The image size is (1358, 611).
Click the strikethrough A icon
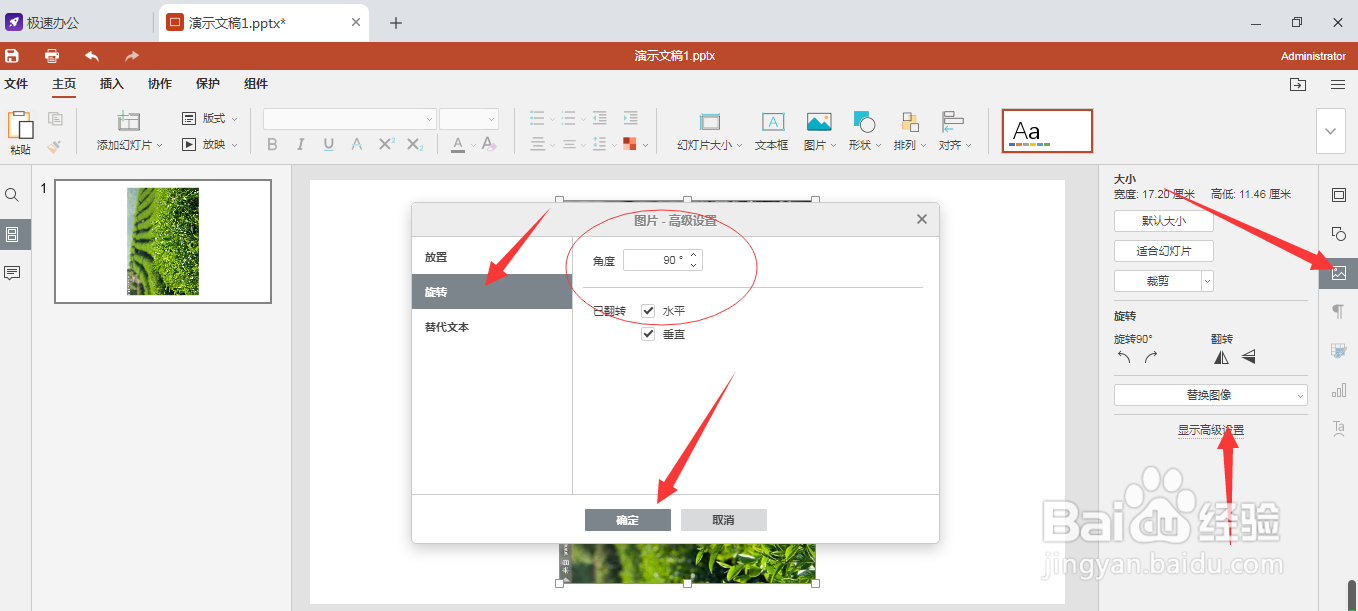click(357, 145)
